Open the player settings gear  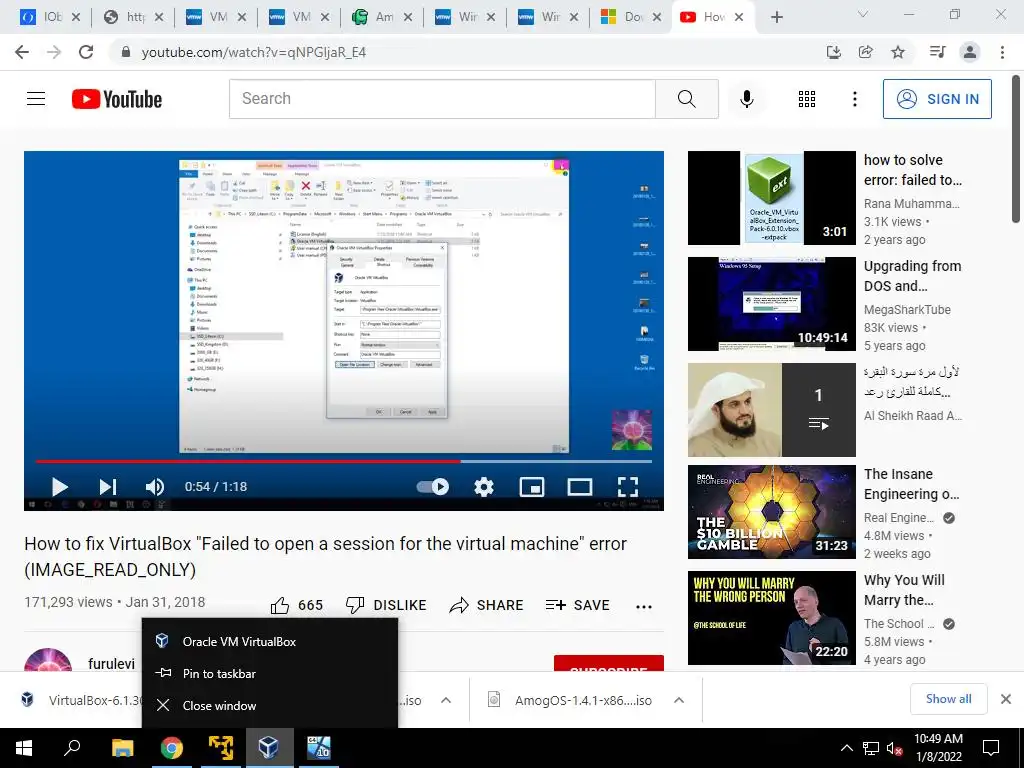(483, 487)
